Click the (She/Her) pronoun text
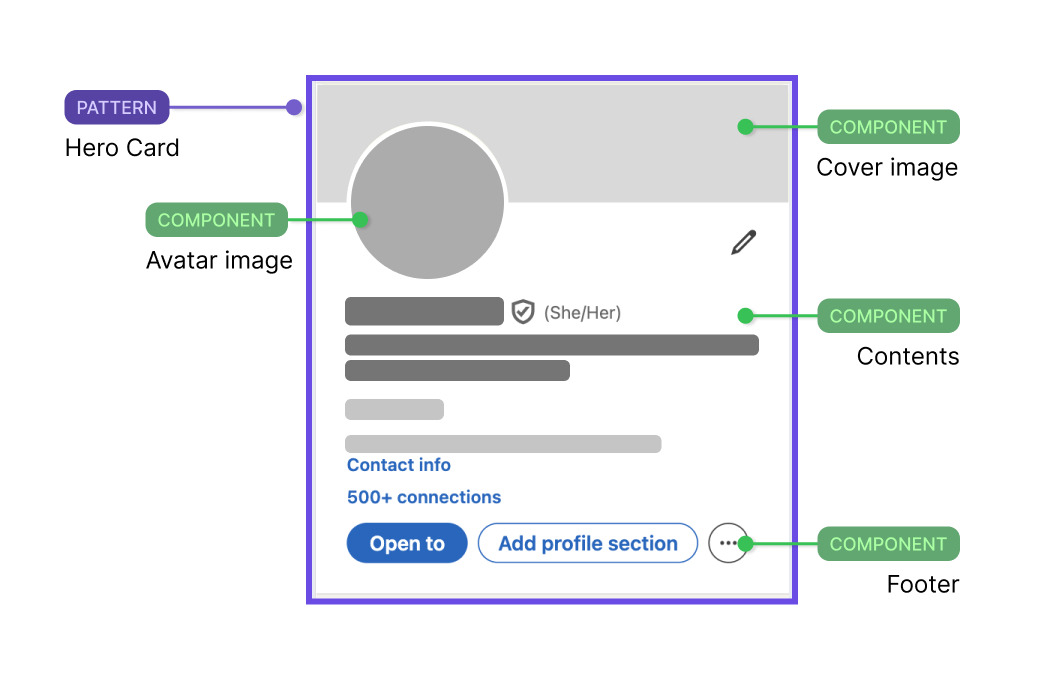 (x=582, y=313)
